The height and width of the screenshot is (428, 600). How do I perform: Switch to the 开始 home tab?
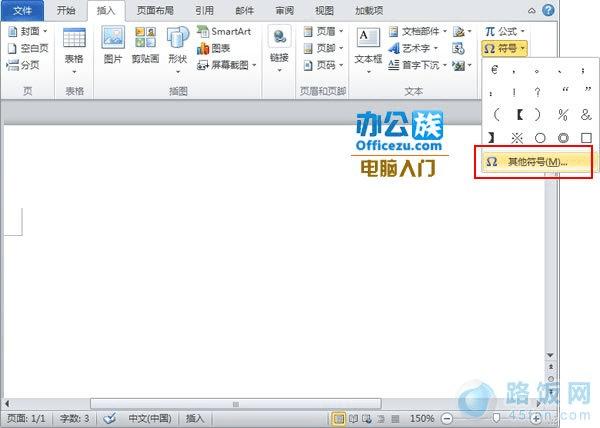pos(66,10)
